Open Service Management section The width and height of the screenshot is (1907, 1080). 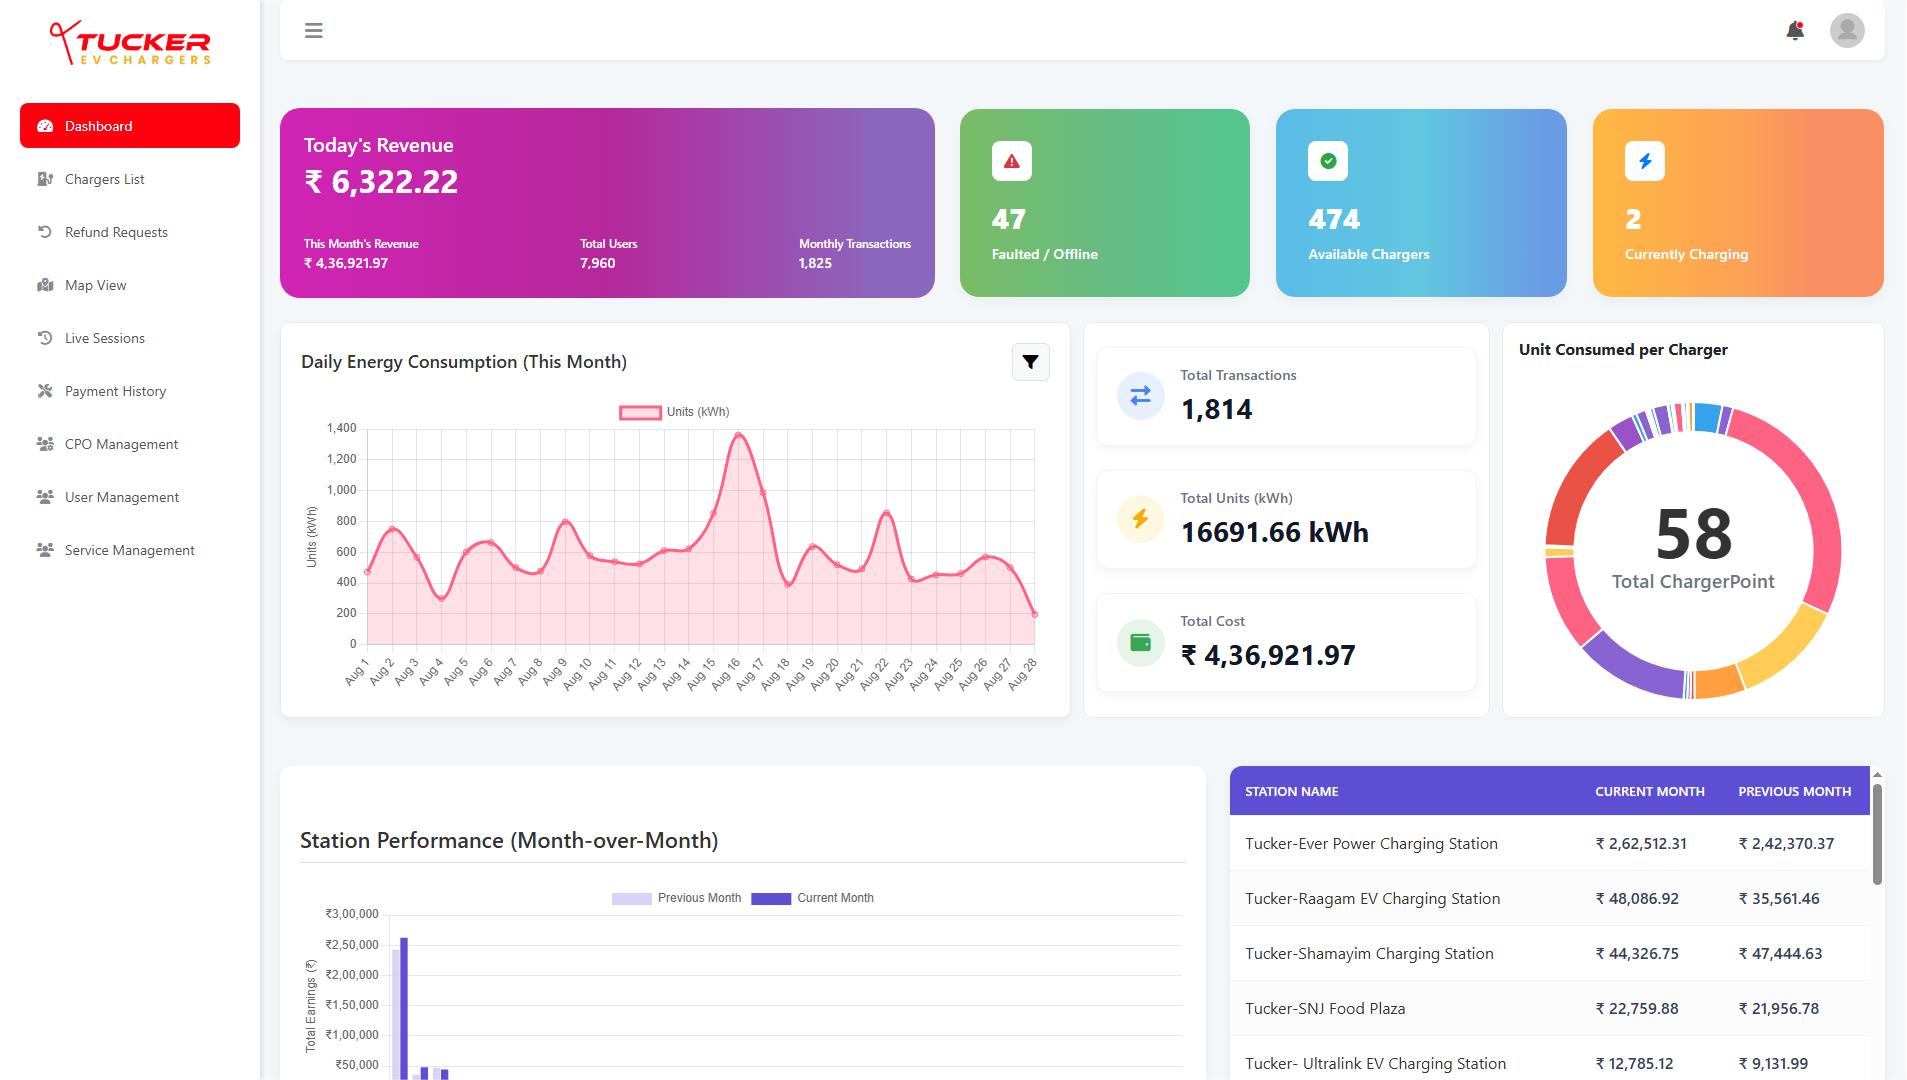tap(130, 550)
